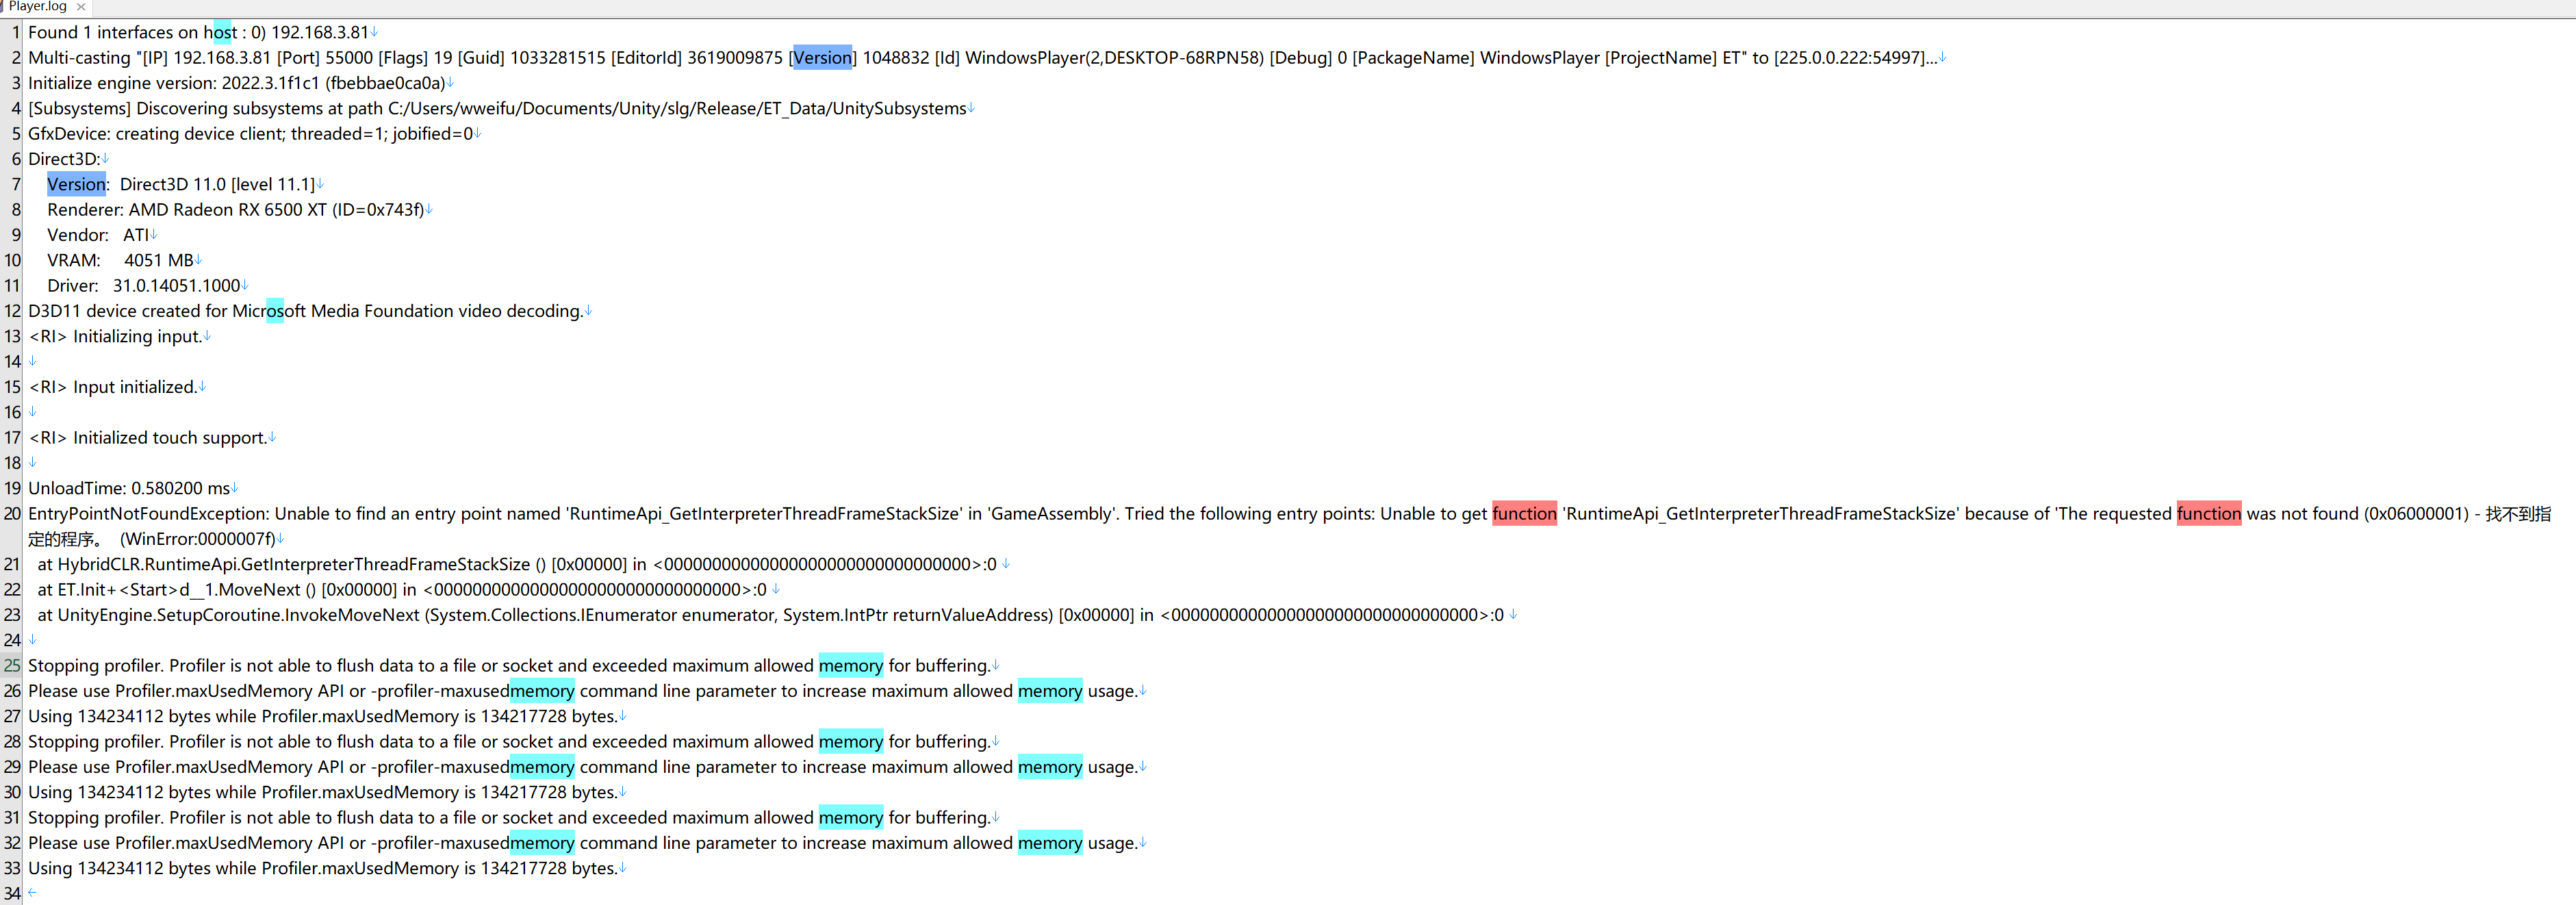Click 'UnloadTime: 0.580200 ms' line
This screenshot has width=2576, height=905.
[x=129, y=489]
